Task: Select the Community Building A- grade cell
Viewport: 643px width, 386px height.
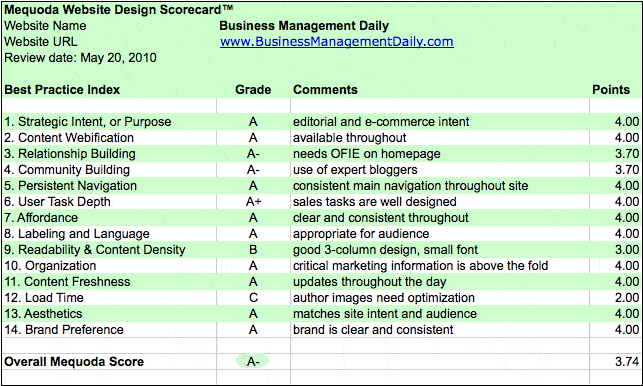Action: click(x=253, y=170)
